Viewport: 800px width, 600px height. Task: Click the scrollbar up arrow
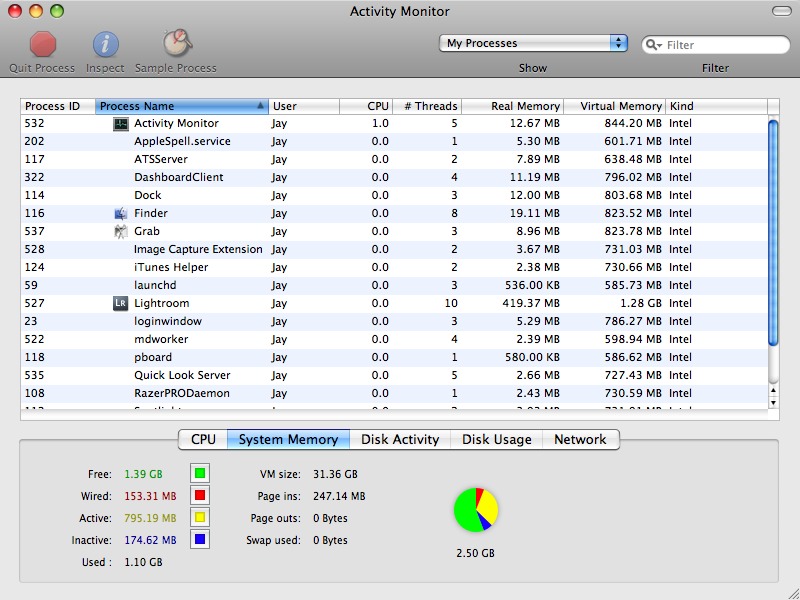pos(773,391)
